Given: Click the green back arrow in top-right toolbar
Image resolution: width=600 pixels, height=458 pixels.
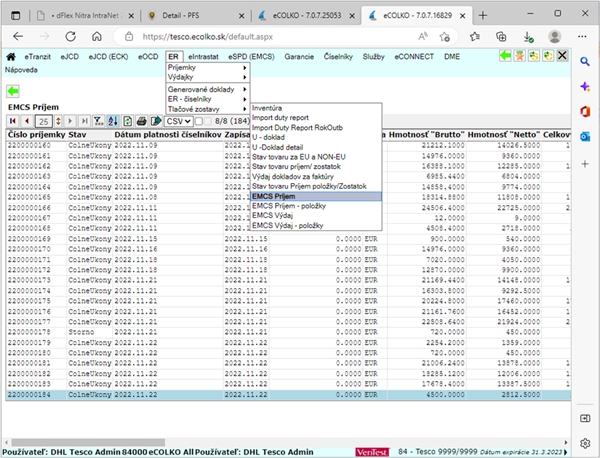Looking at the screenshot, I should (x=505, y=56).
